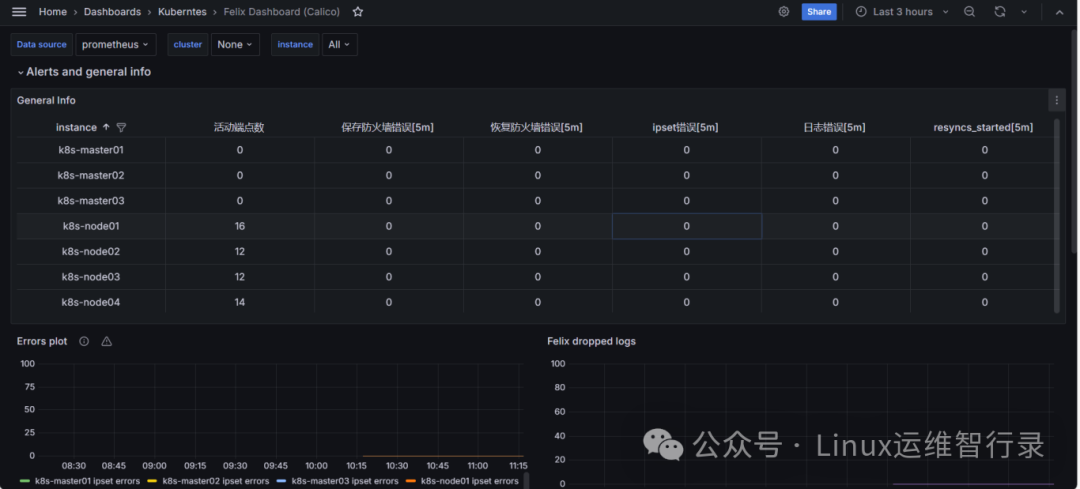
Task: Go to Home breadcrumb
Action: pos(52,12)
